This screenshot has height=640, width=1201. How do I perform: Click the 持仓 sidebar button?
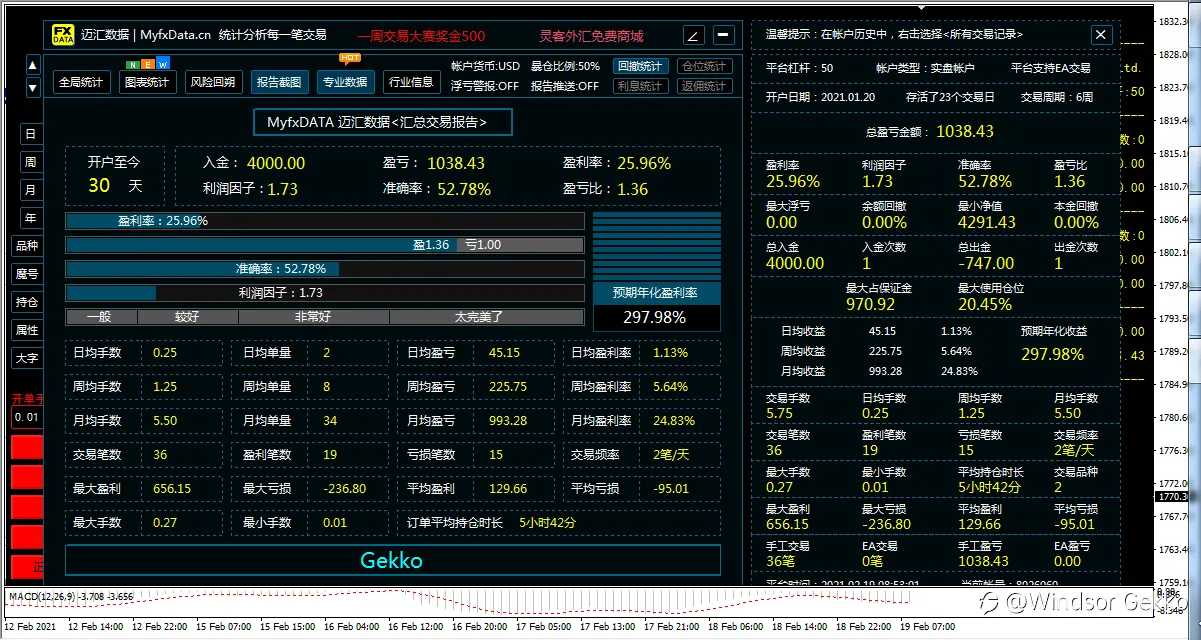coord(26,302)
